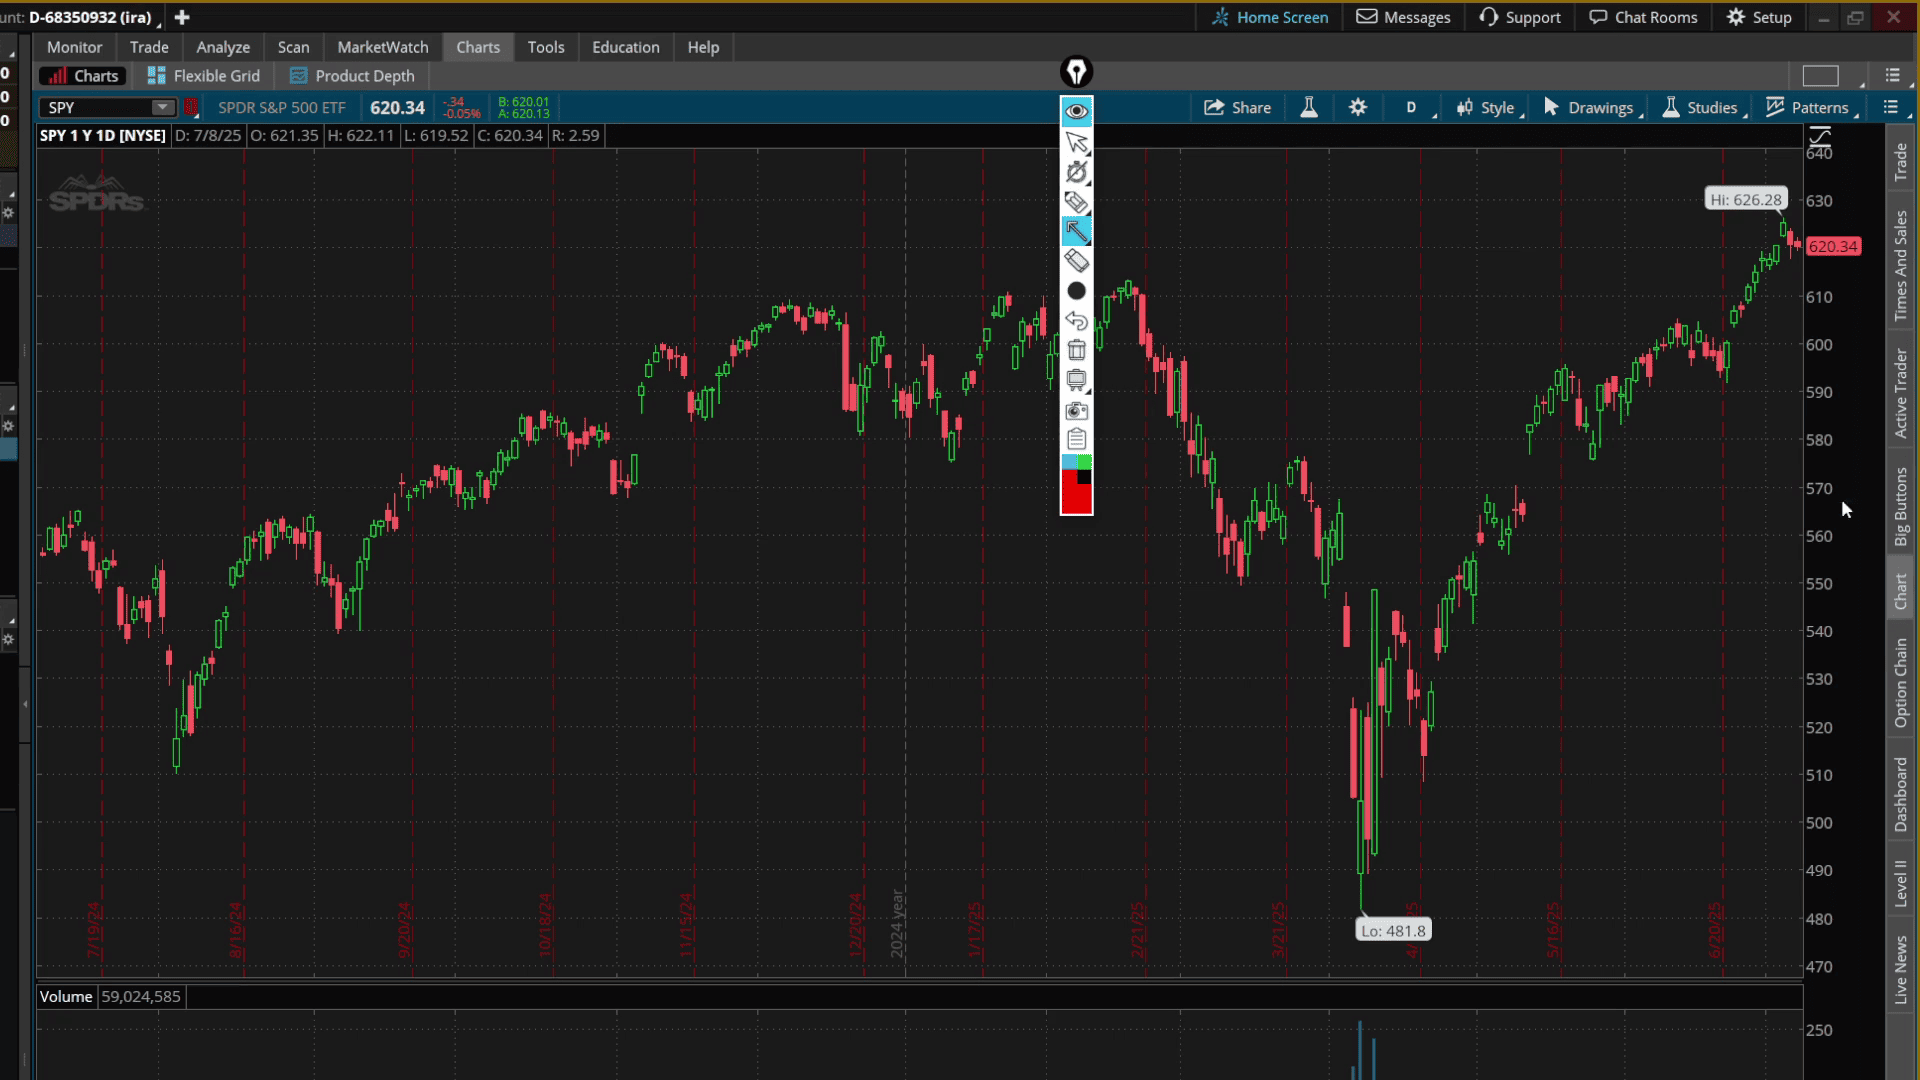Toggle the eye visibility icon in drawing toolbar
The image size is (1920, 1080).
(x=1076, y=111)
